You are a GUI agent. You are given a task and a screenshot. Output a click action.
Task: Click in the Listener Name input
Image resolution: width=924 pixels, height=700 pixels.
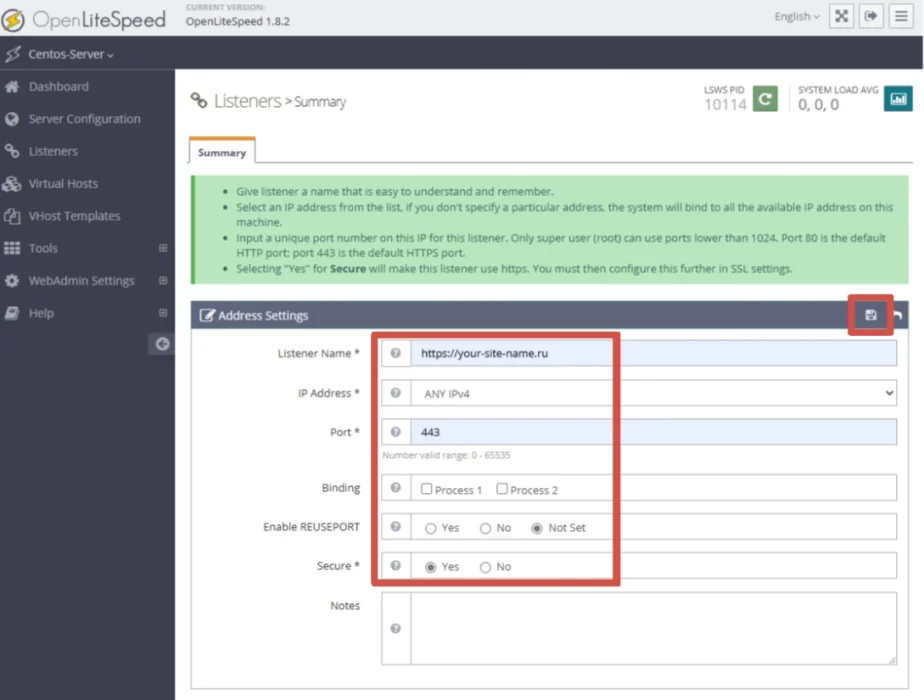(654, 353)
